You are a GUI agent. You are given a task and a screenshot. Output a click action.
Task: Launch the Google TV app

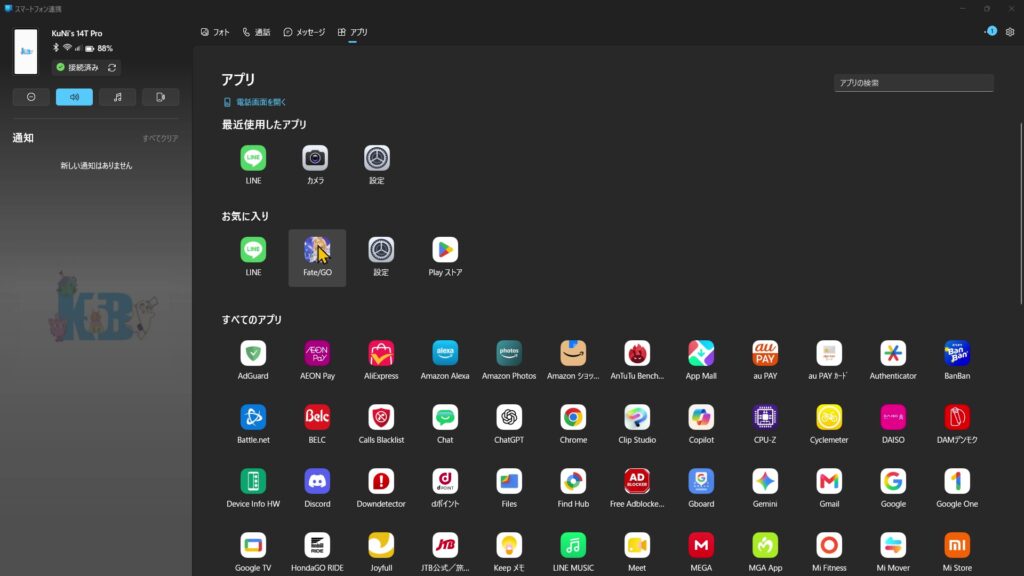pyautogui.click(x=253, y=545)
